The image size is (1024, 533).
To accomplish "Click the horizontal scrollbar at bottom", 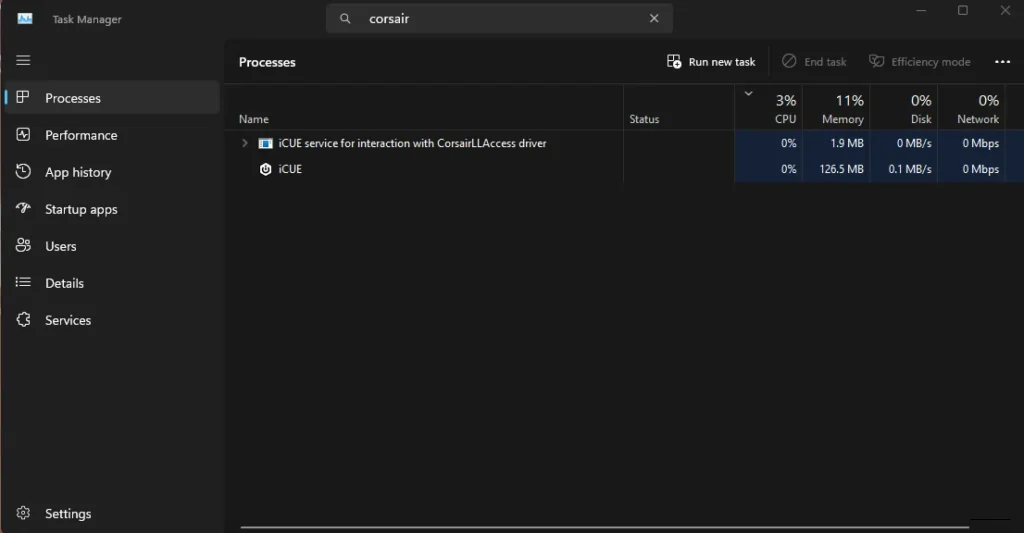I will pos(605,527).
